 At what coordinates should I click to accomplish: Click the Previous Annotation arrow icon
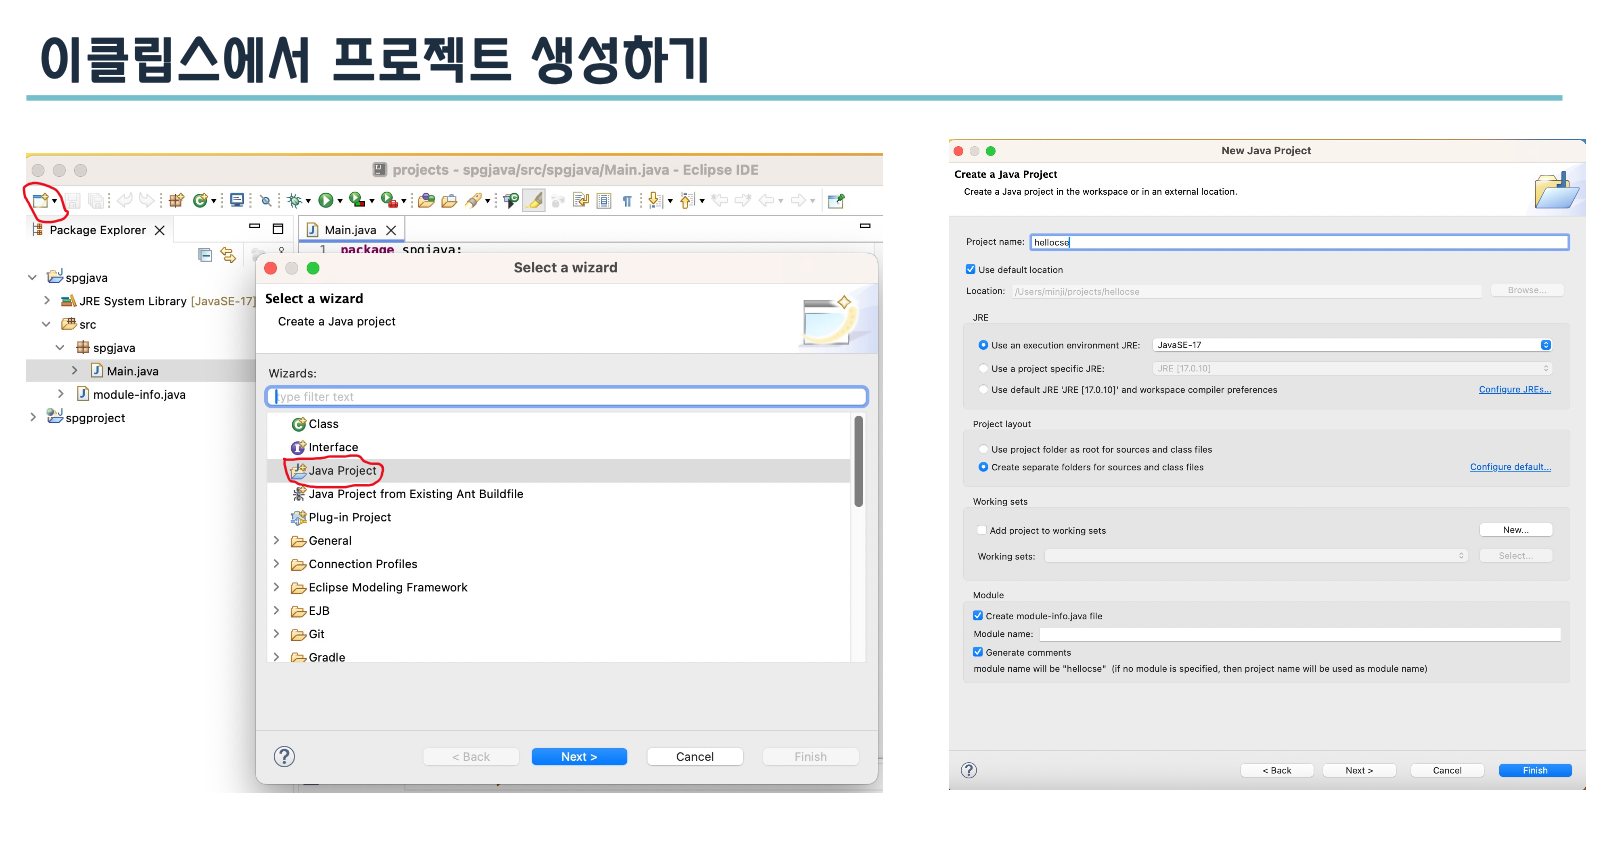(x=687, y=200)
